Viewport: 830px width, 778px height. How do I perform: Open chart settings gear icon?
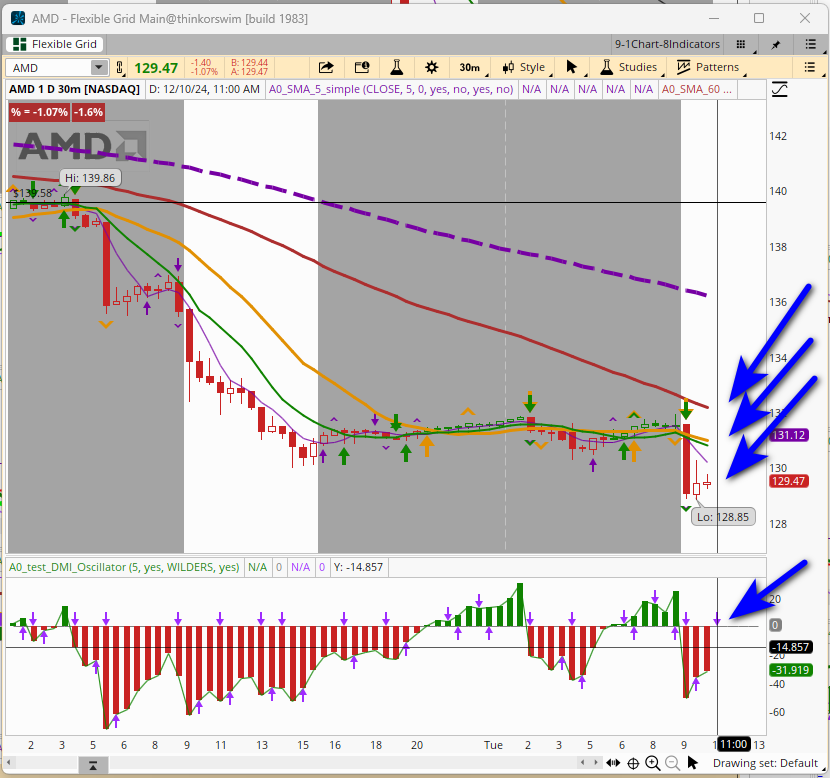pyautogui.click(x=431, y=67)
